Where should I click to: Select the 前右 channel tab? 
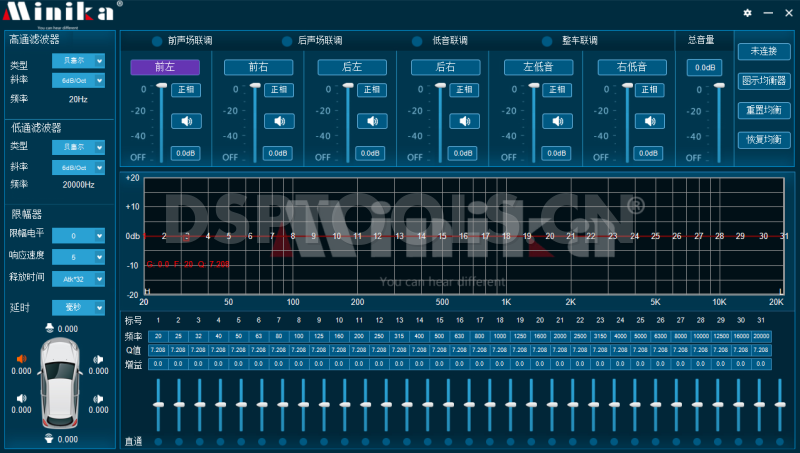(x=259, y=67)
